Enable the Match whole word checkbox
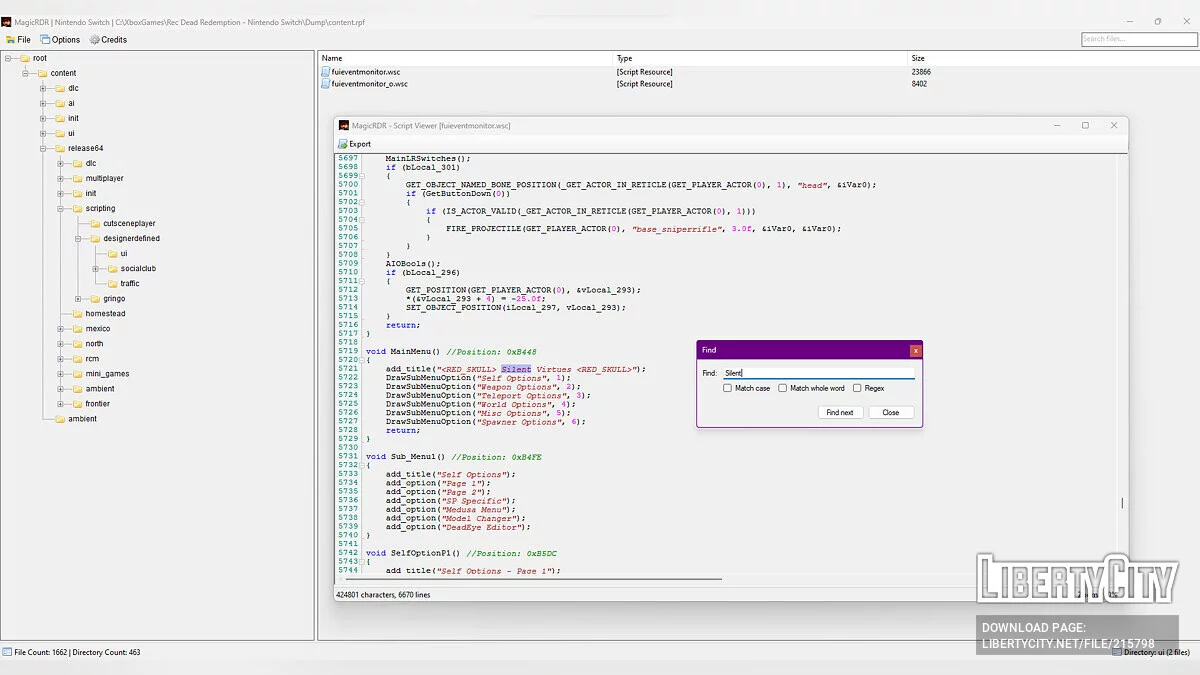 (x=783, y=388)
